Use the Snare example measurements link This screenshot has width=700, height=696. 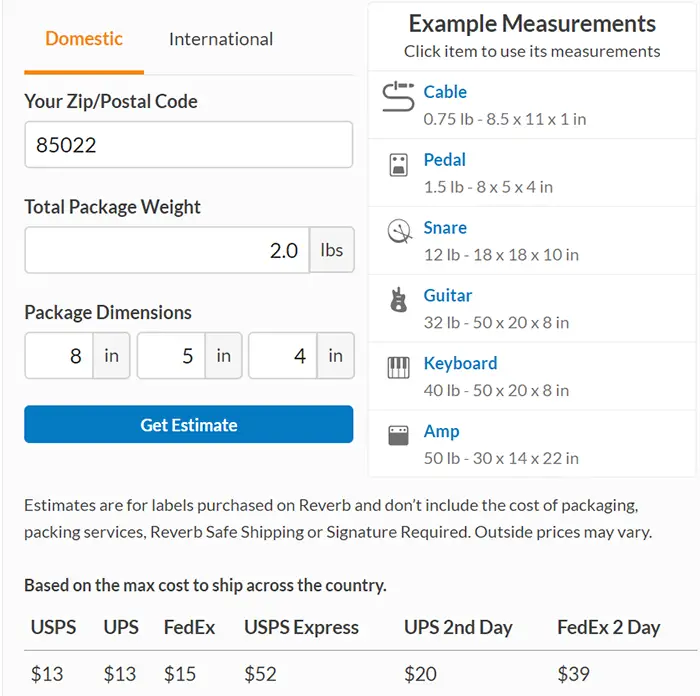pyautogui.click(x=445, y=228)
